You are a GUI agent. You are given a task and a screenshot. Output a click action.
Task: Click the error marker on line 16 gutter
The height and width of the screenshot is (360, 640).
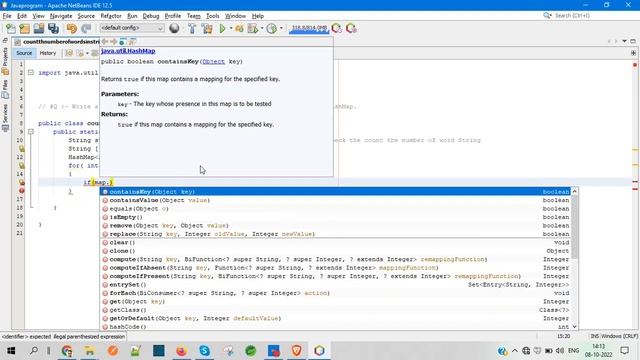[22, 191]
